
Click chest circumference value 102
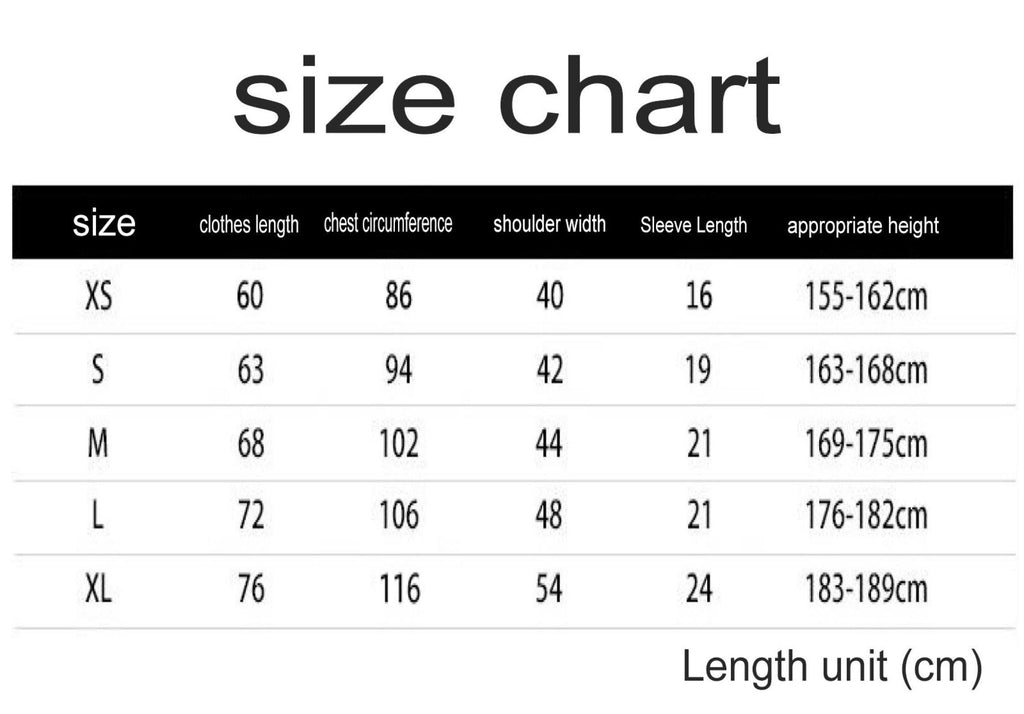coord(398,443)
